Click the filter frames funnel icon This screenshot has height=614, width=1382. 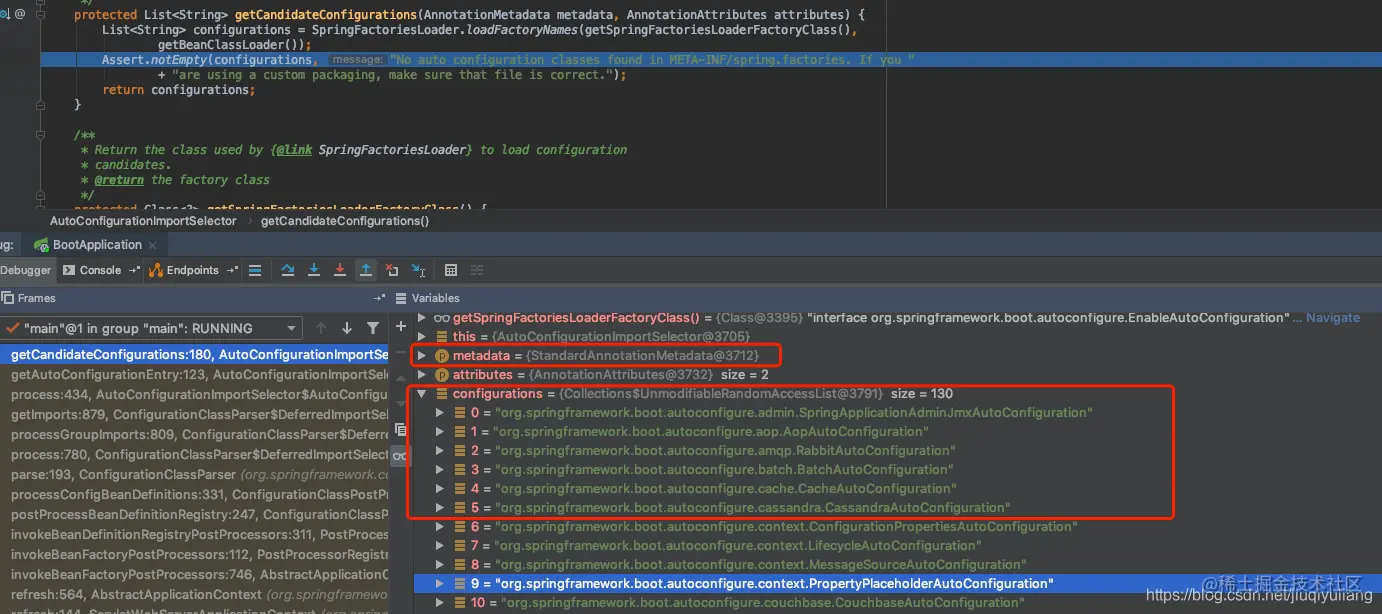click(x=373, y=328)
